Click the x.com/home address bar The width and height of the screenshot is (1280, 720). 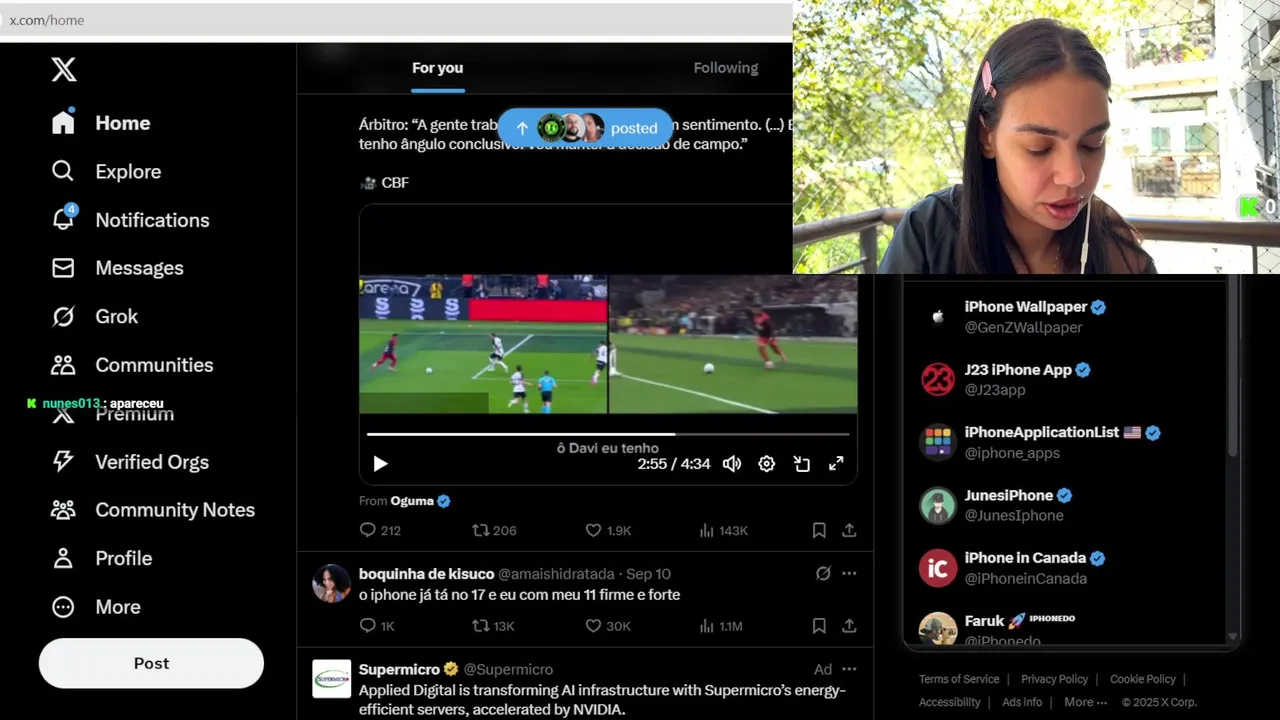pos(396,20)
